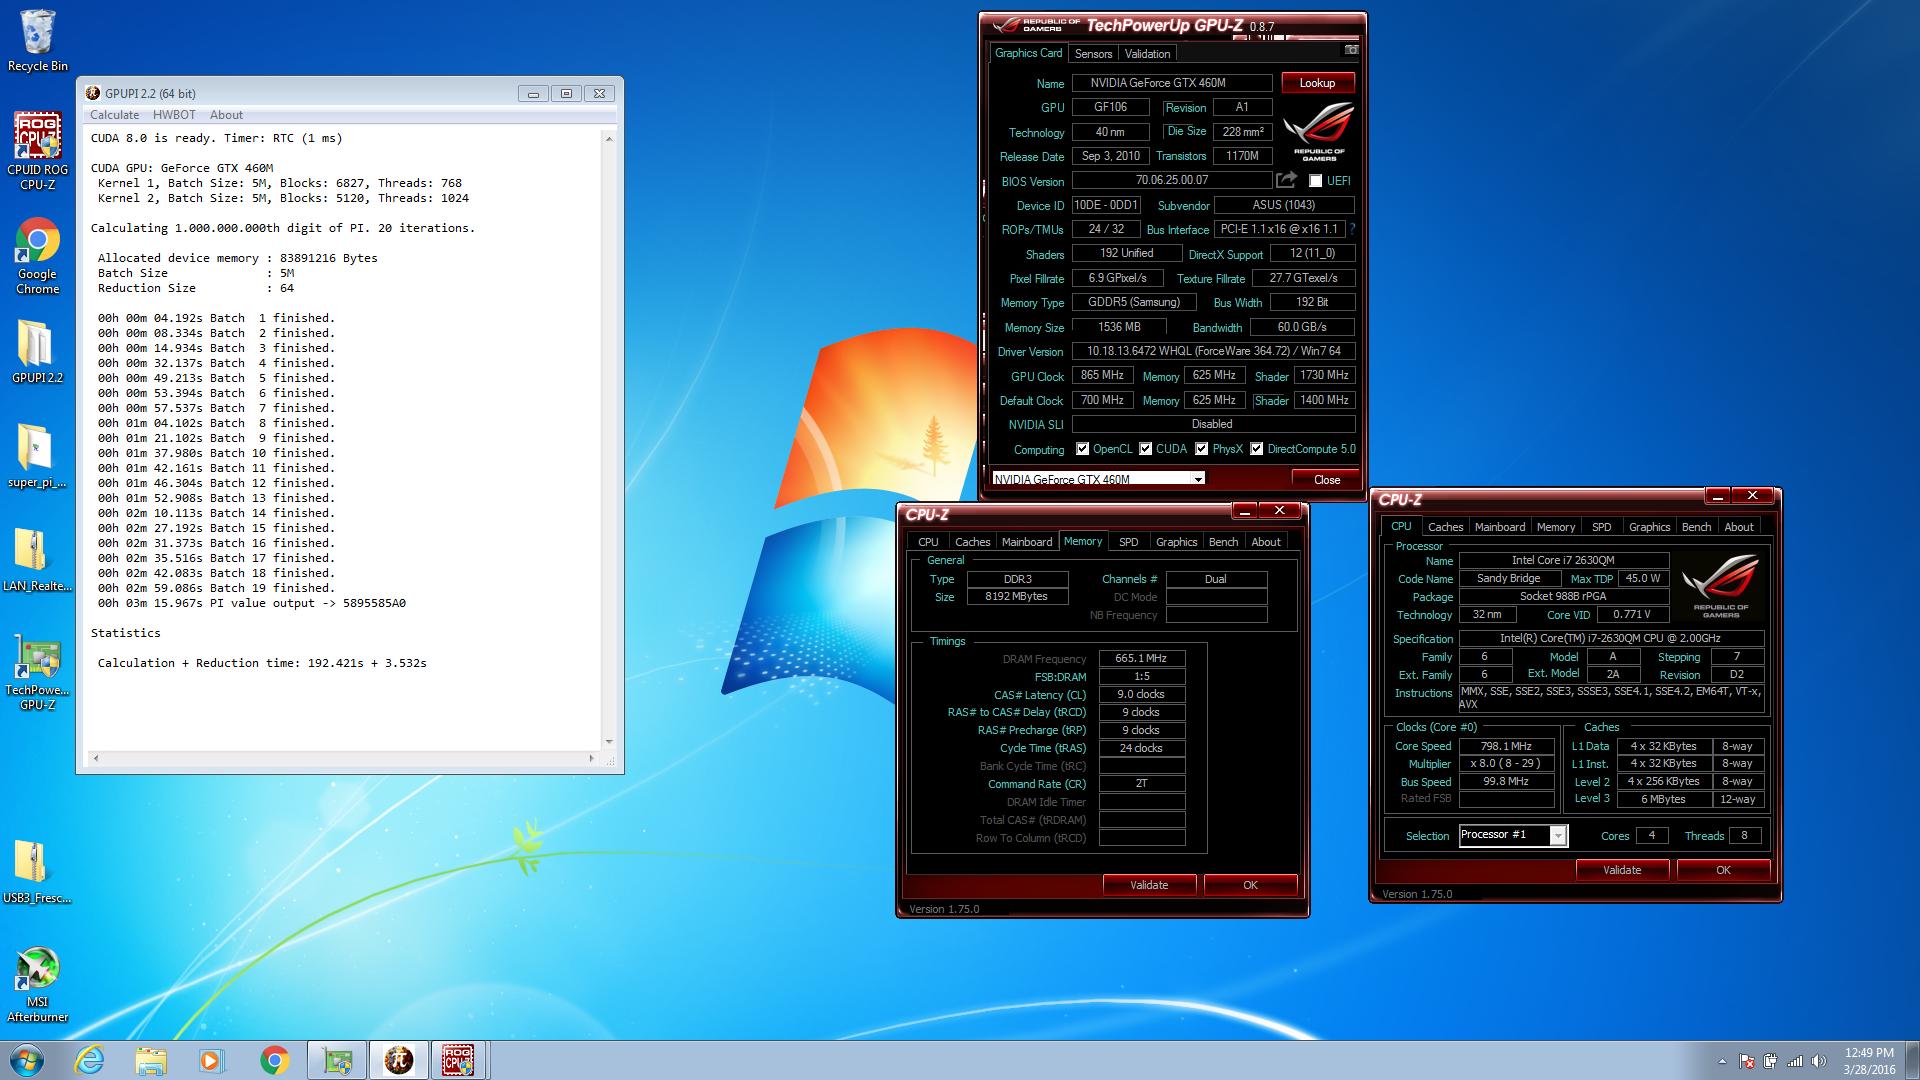Click the DRAM Frequency value 665.1 MHz
The image size is (1920, 1080).
[x=1141, y=658]
